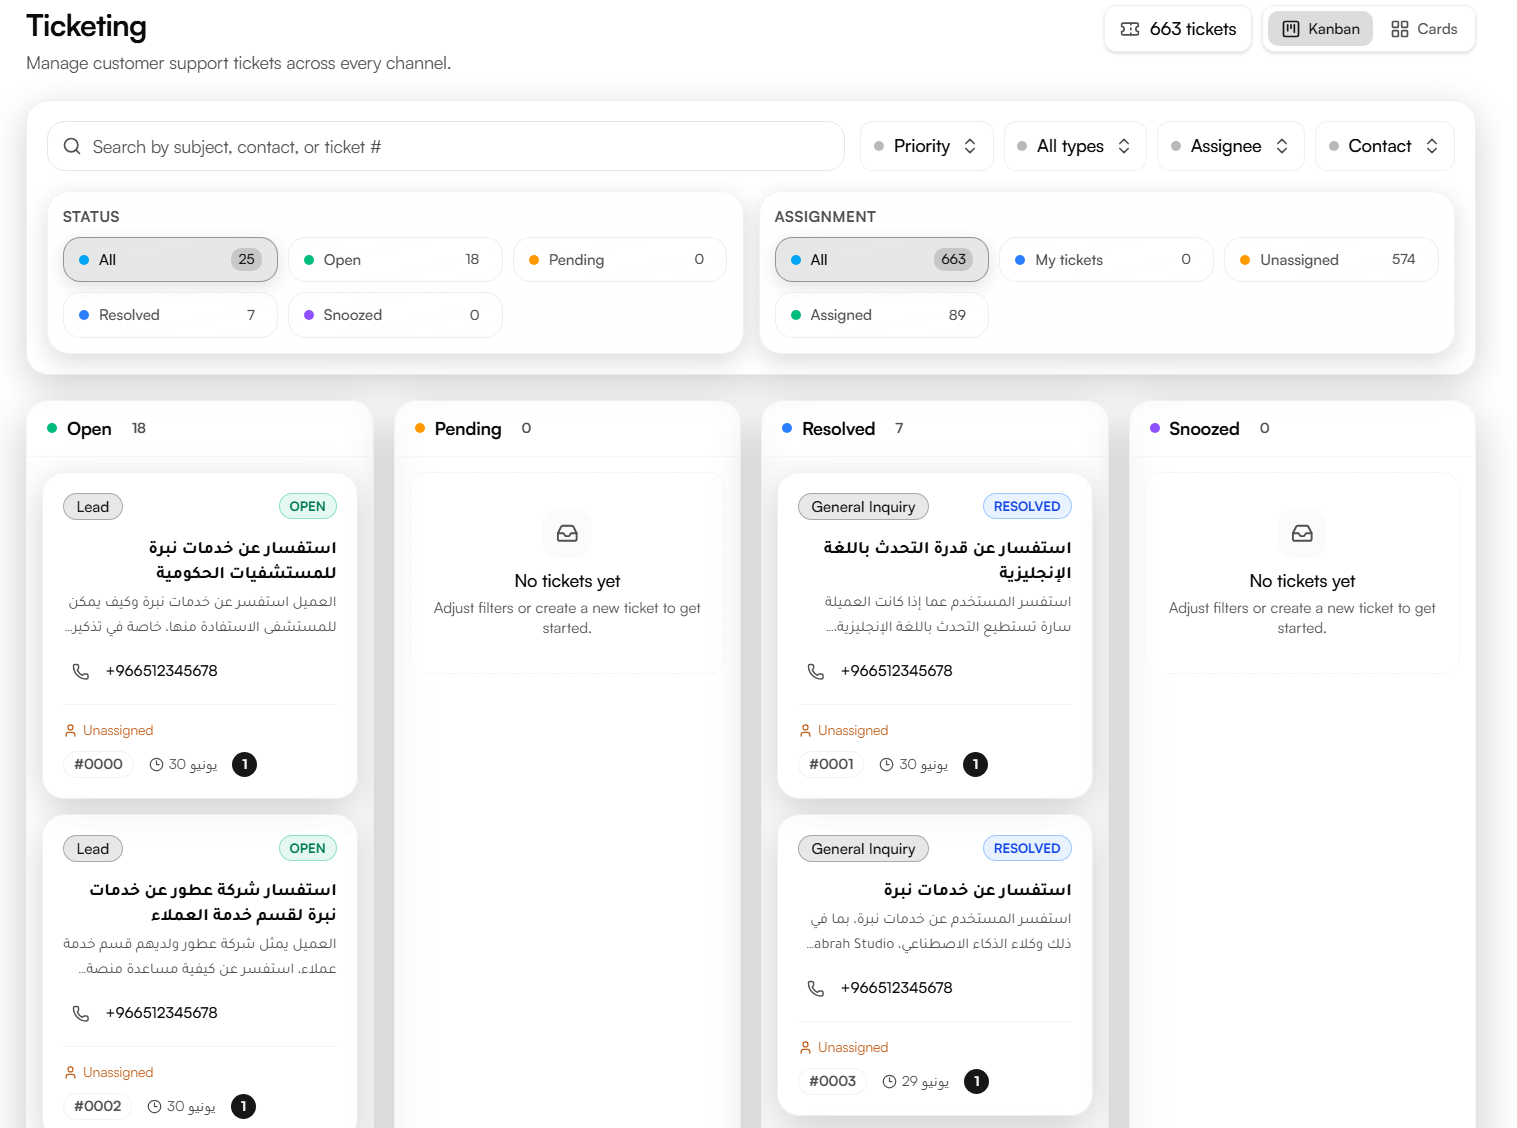Select the Unassigned assignment filter
The width and height of the screenshot is (1517, 1128).
tap(1331, 260)
